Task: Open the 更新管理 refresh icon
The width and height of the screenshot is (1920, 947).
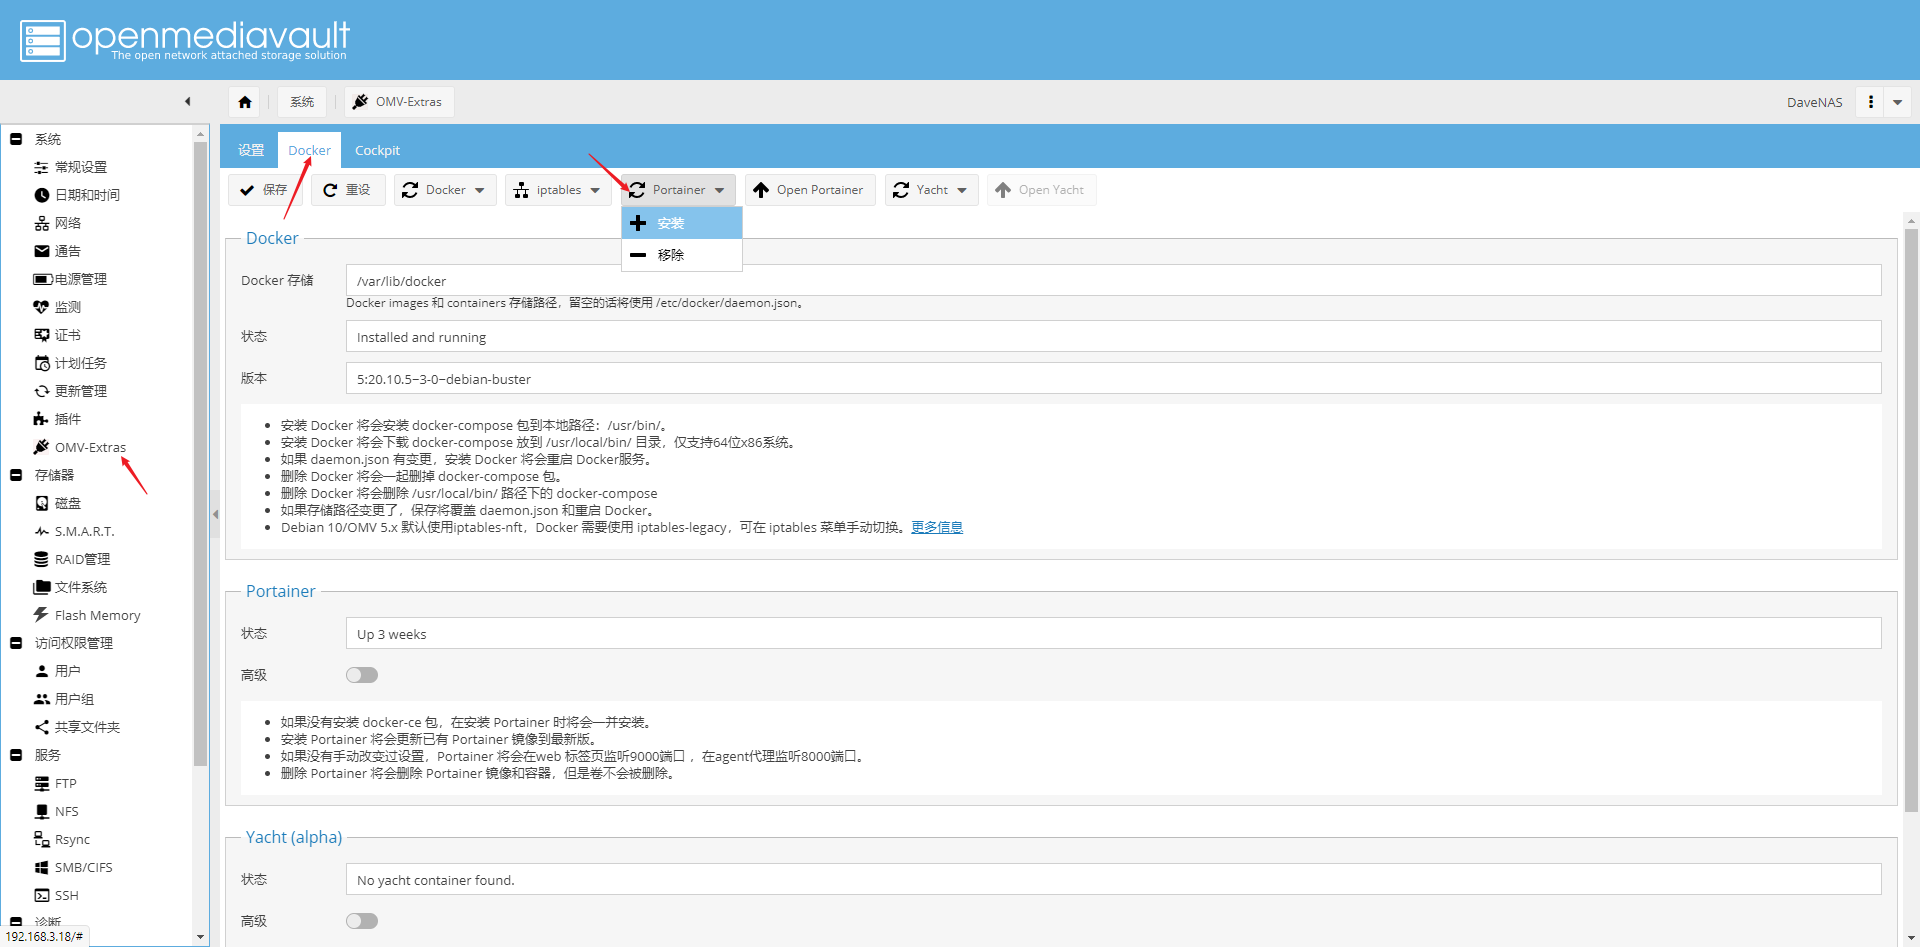Action: pos(42,391)
